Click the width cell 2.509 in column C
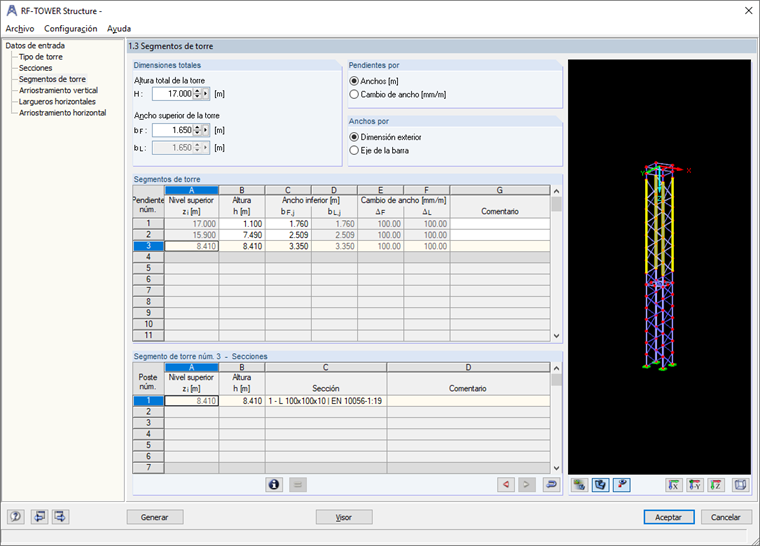 pos(288,235)
